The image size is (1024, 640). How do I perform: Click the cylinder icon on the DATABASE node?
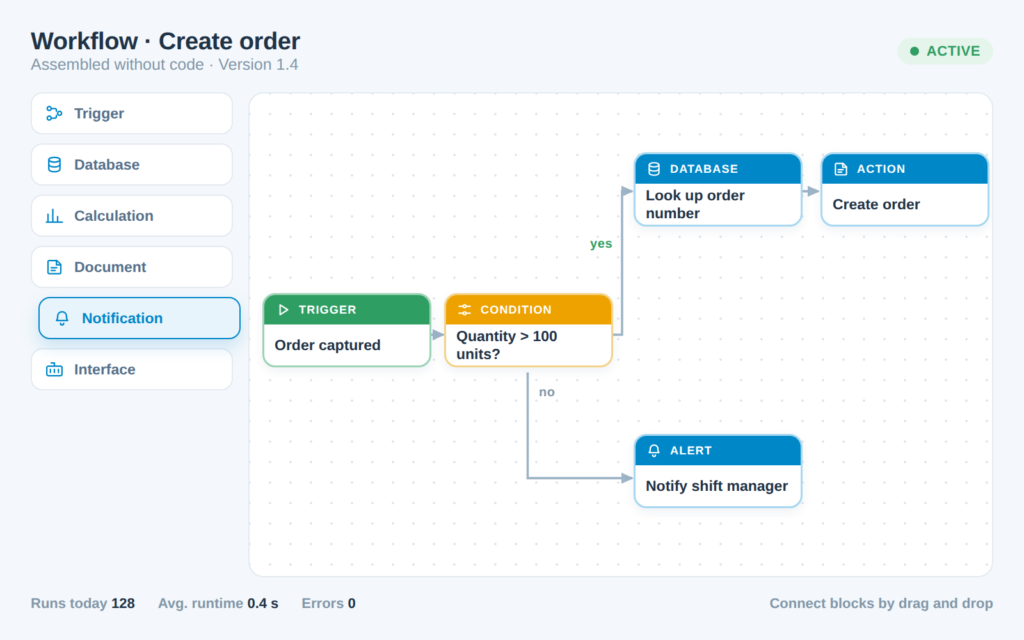click(x=654, y=169)
